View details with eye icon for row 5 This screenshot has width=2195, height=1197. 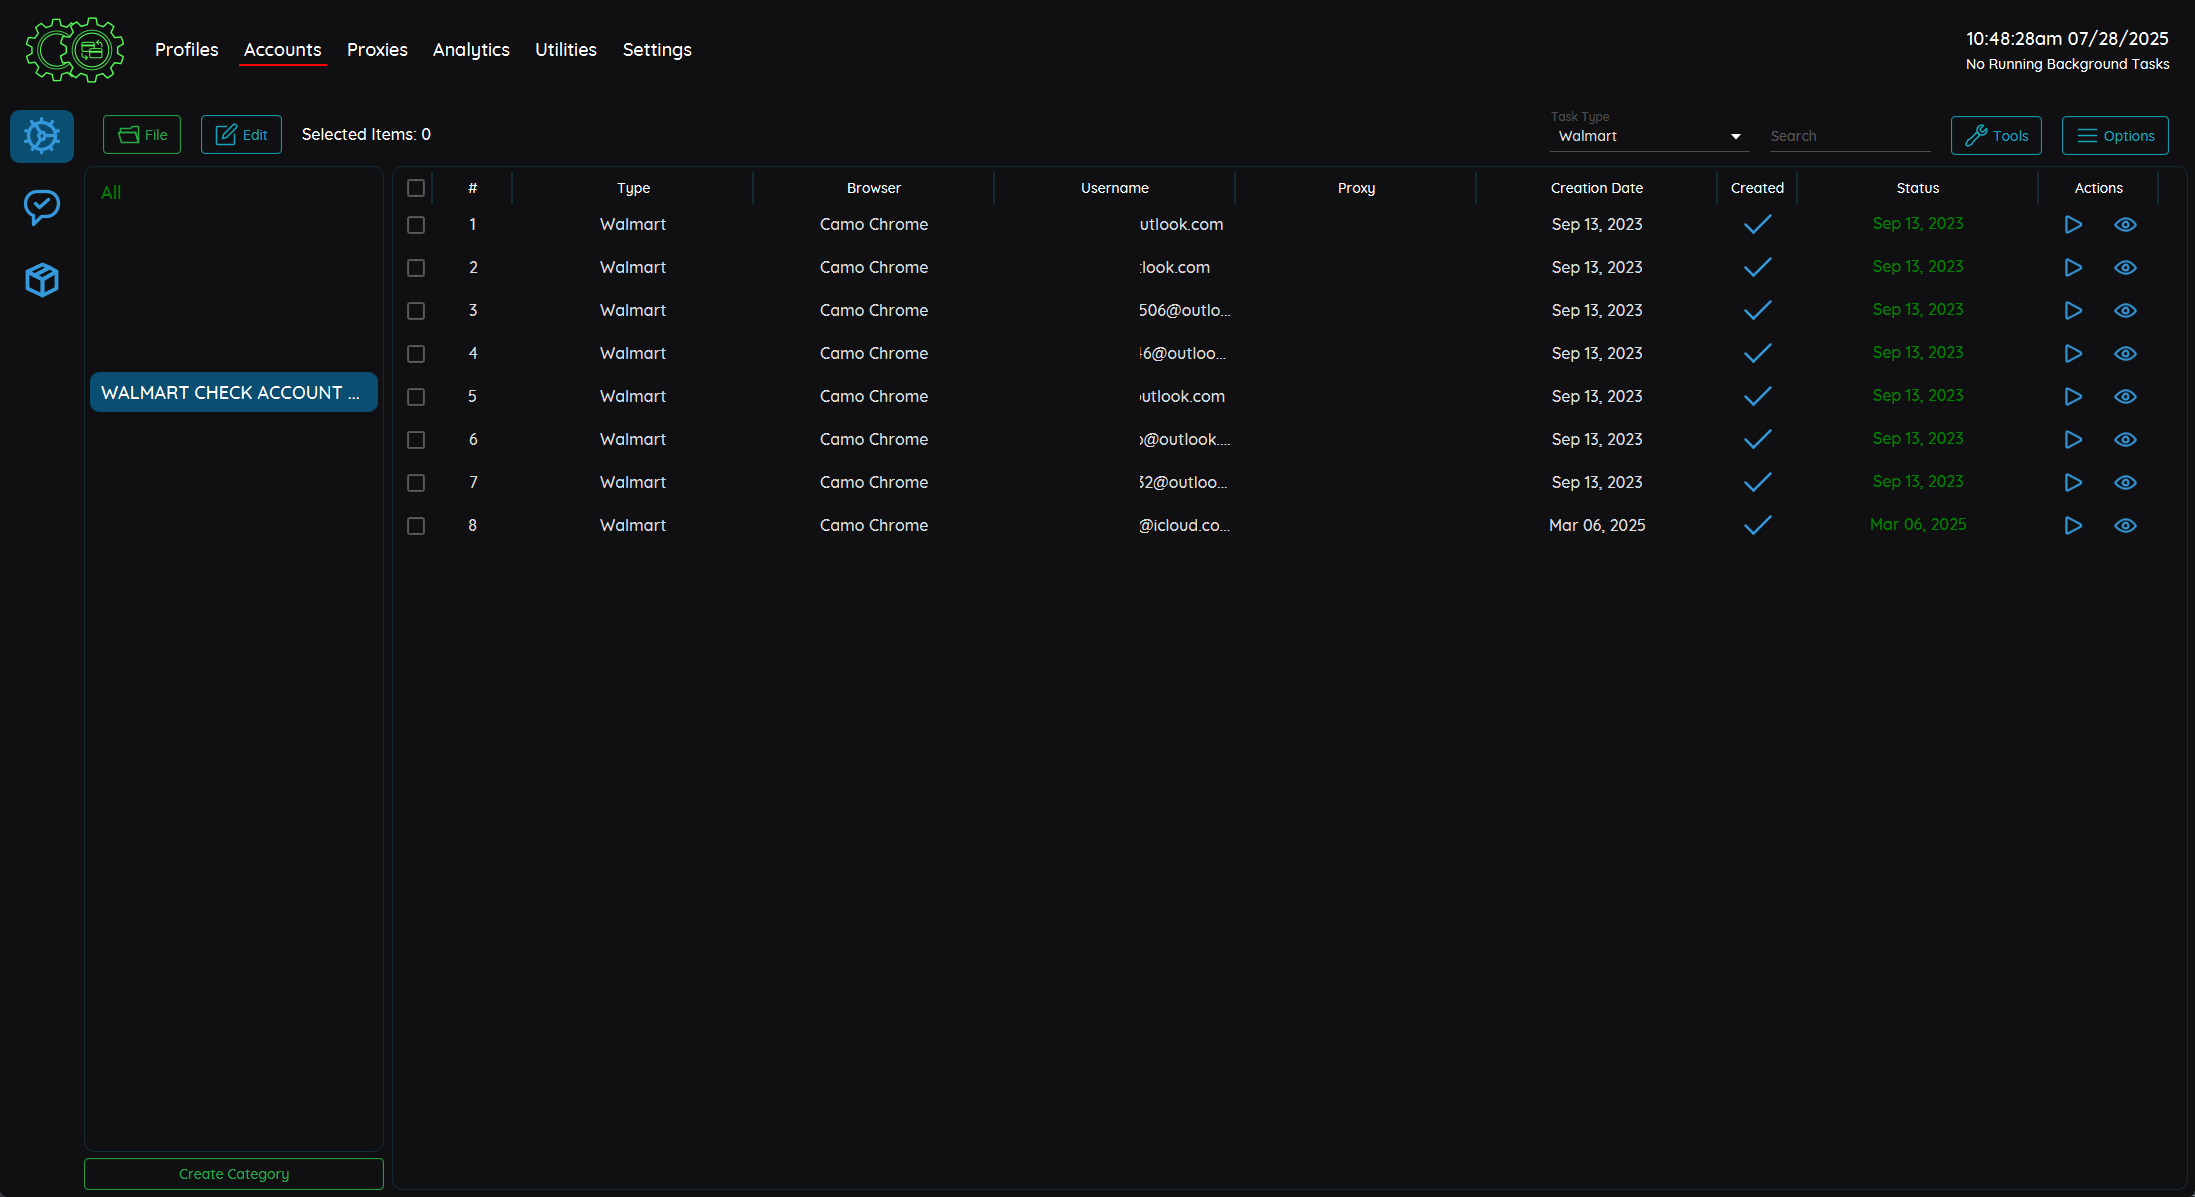[x=2126, y=397]
